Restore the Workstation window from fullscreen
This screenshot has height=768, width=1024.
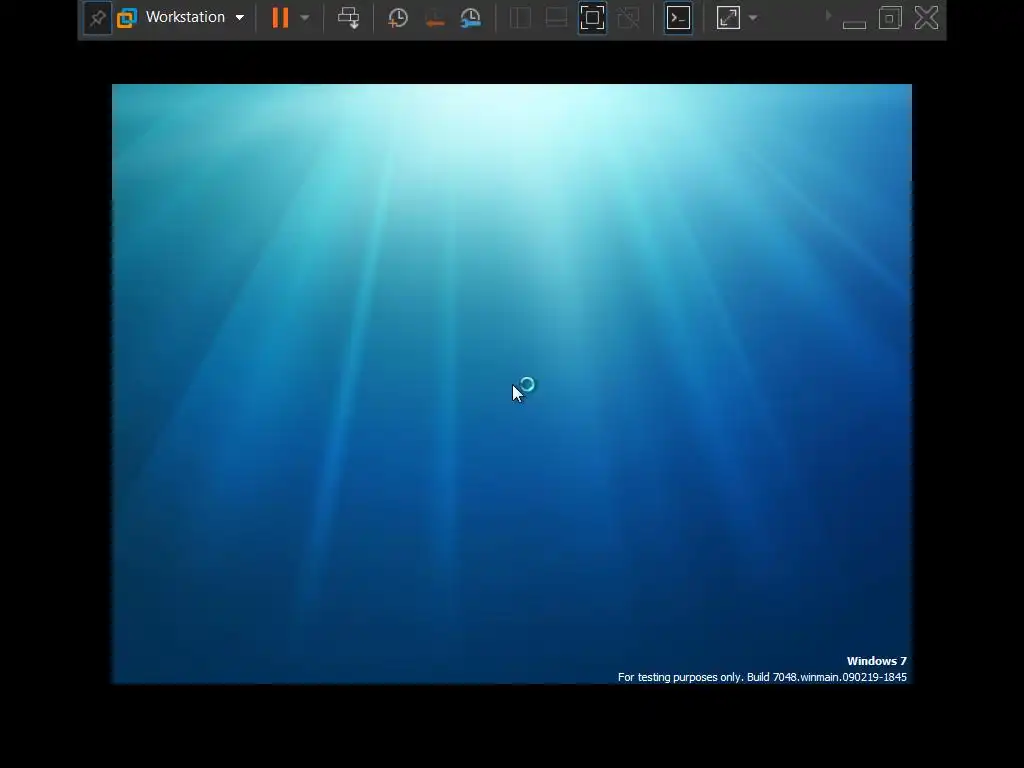890,18
